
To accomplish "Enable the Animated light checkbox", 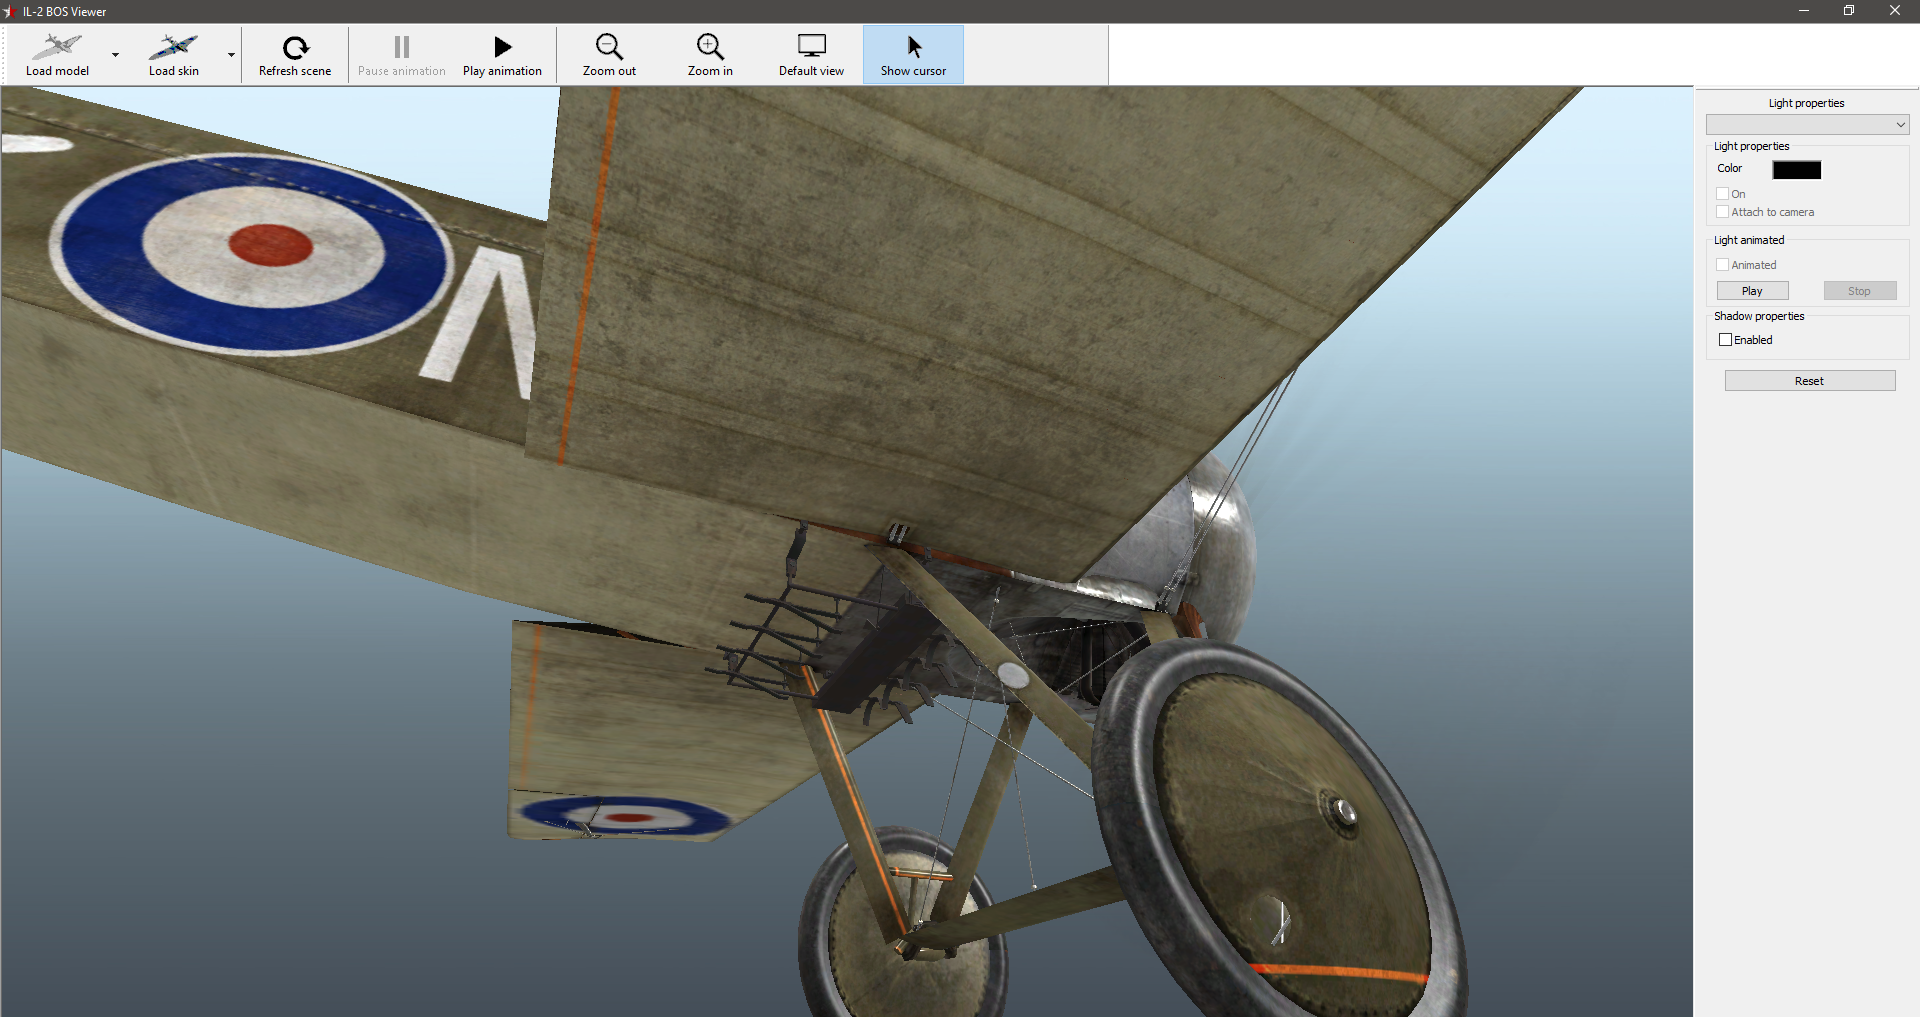I will coord(1723,265).
